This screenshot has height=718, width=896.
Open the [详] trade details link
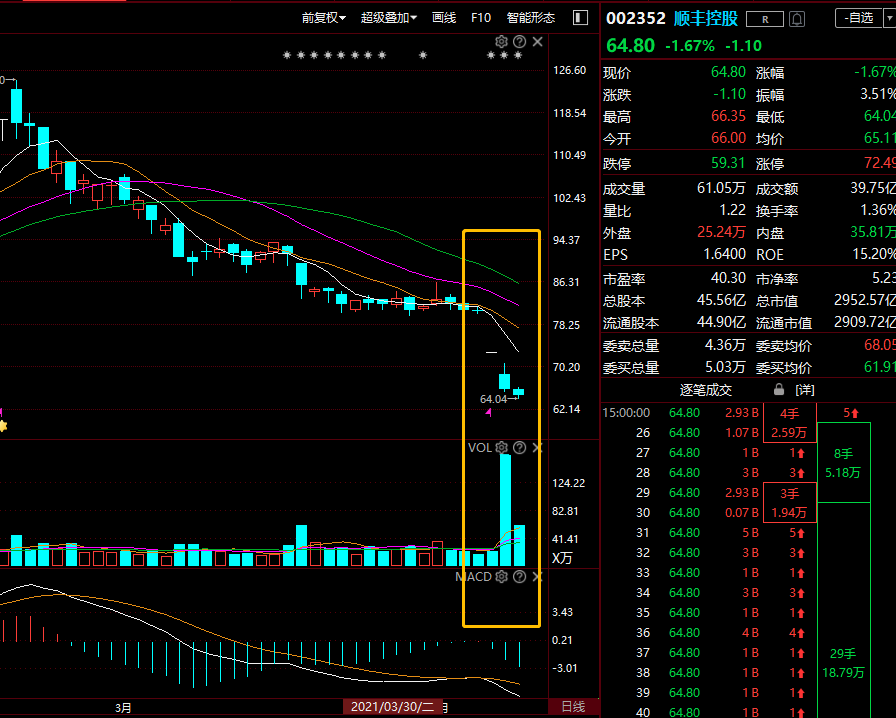click(805, 390)
